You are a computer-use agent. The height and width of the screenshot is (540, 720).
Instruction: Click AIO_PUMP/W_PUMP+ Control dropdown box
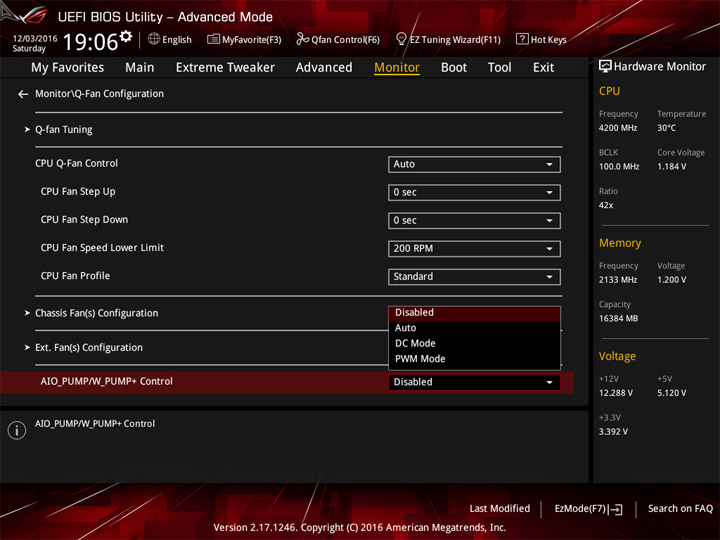(474, 382)
